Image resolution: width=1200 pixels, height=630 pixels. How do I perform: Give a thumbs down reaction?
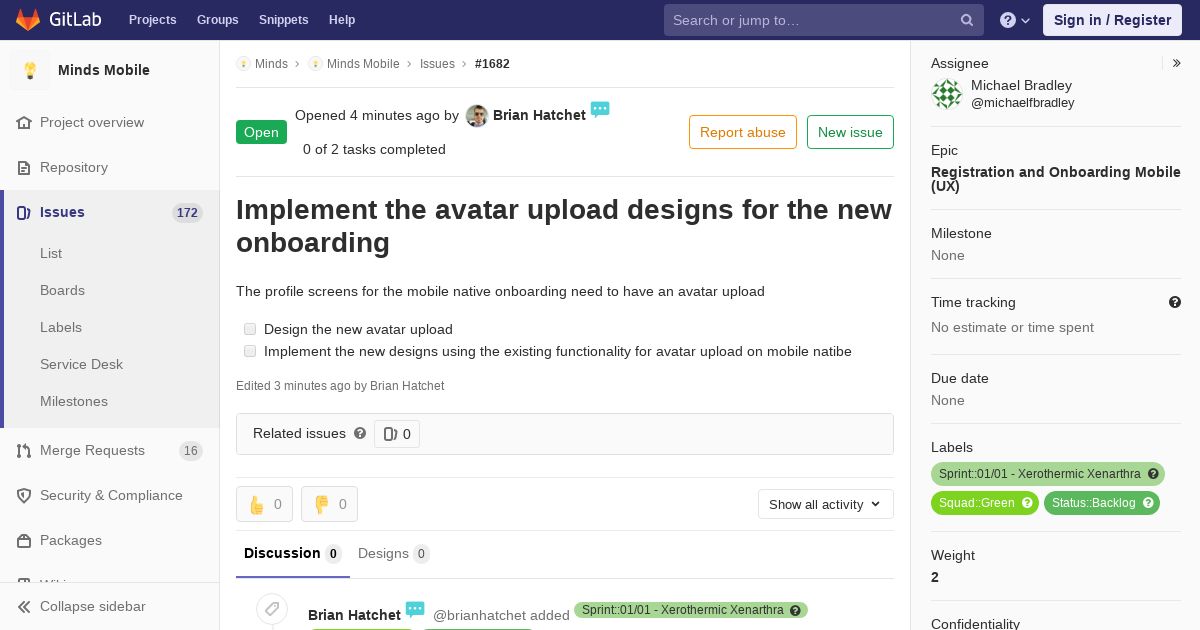(329, 504)
